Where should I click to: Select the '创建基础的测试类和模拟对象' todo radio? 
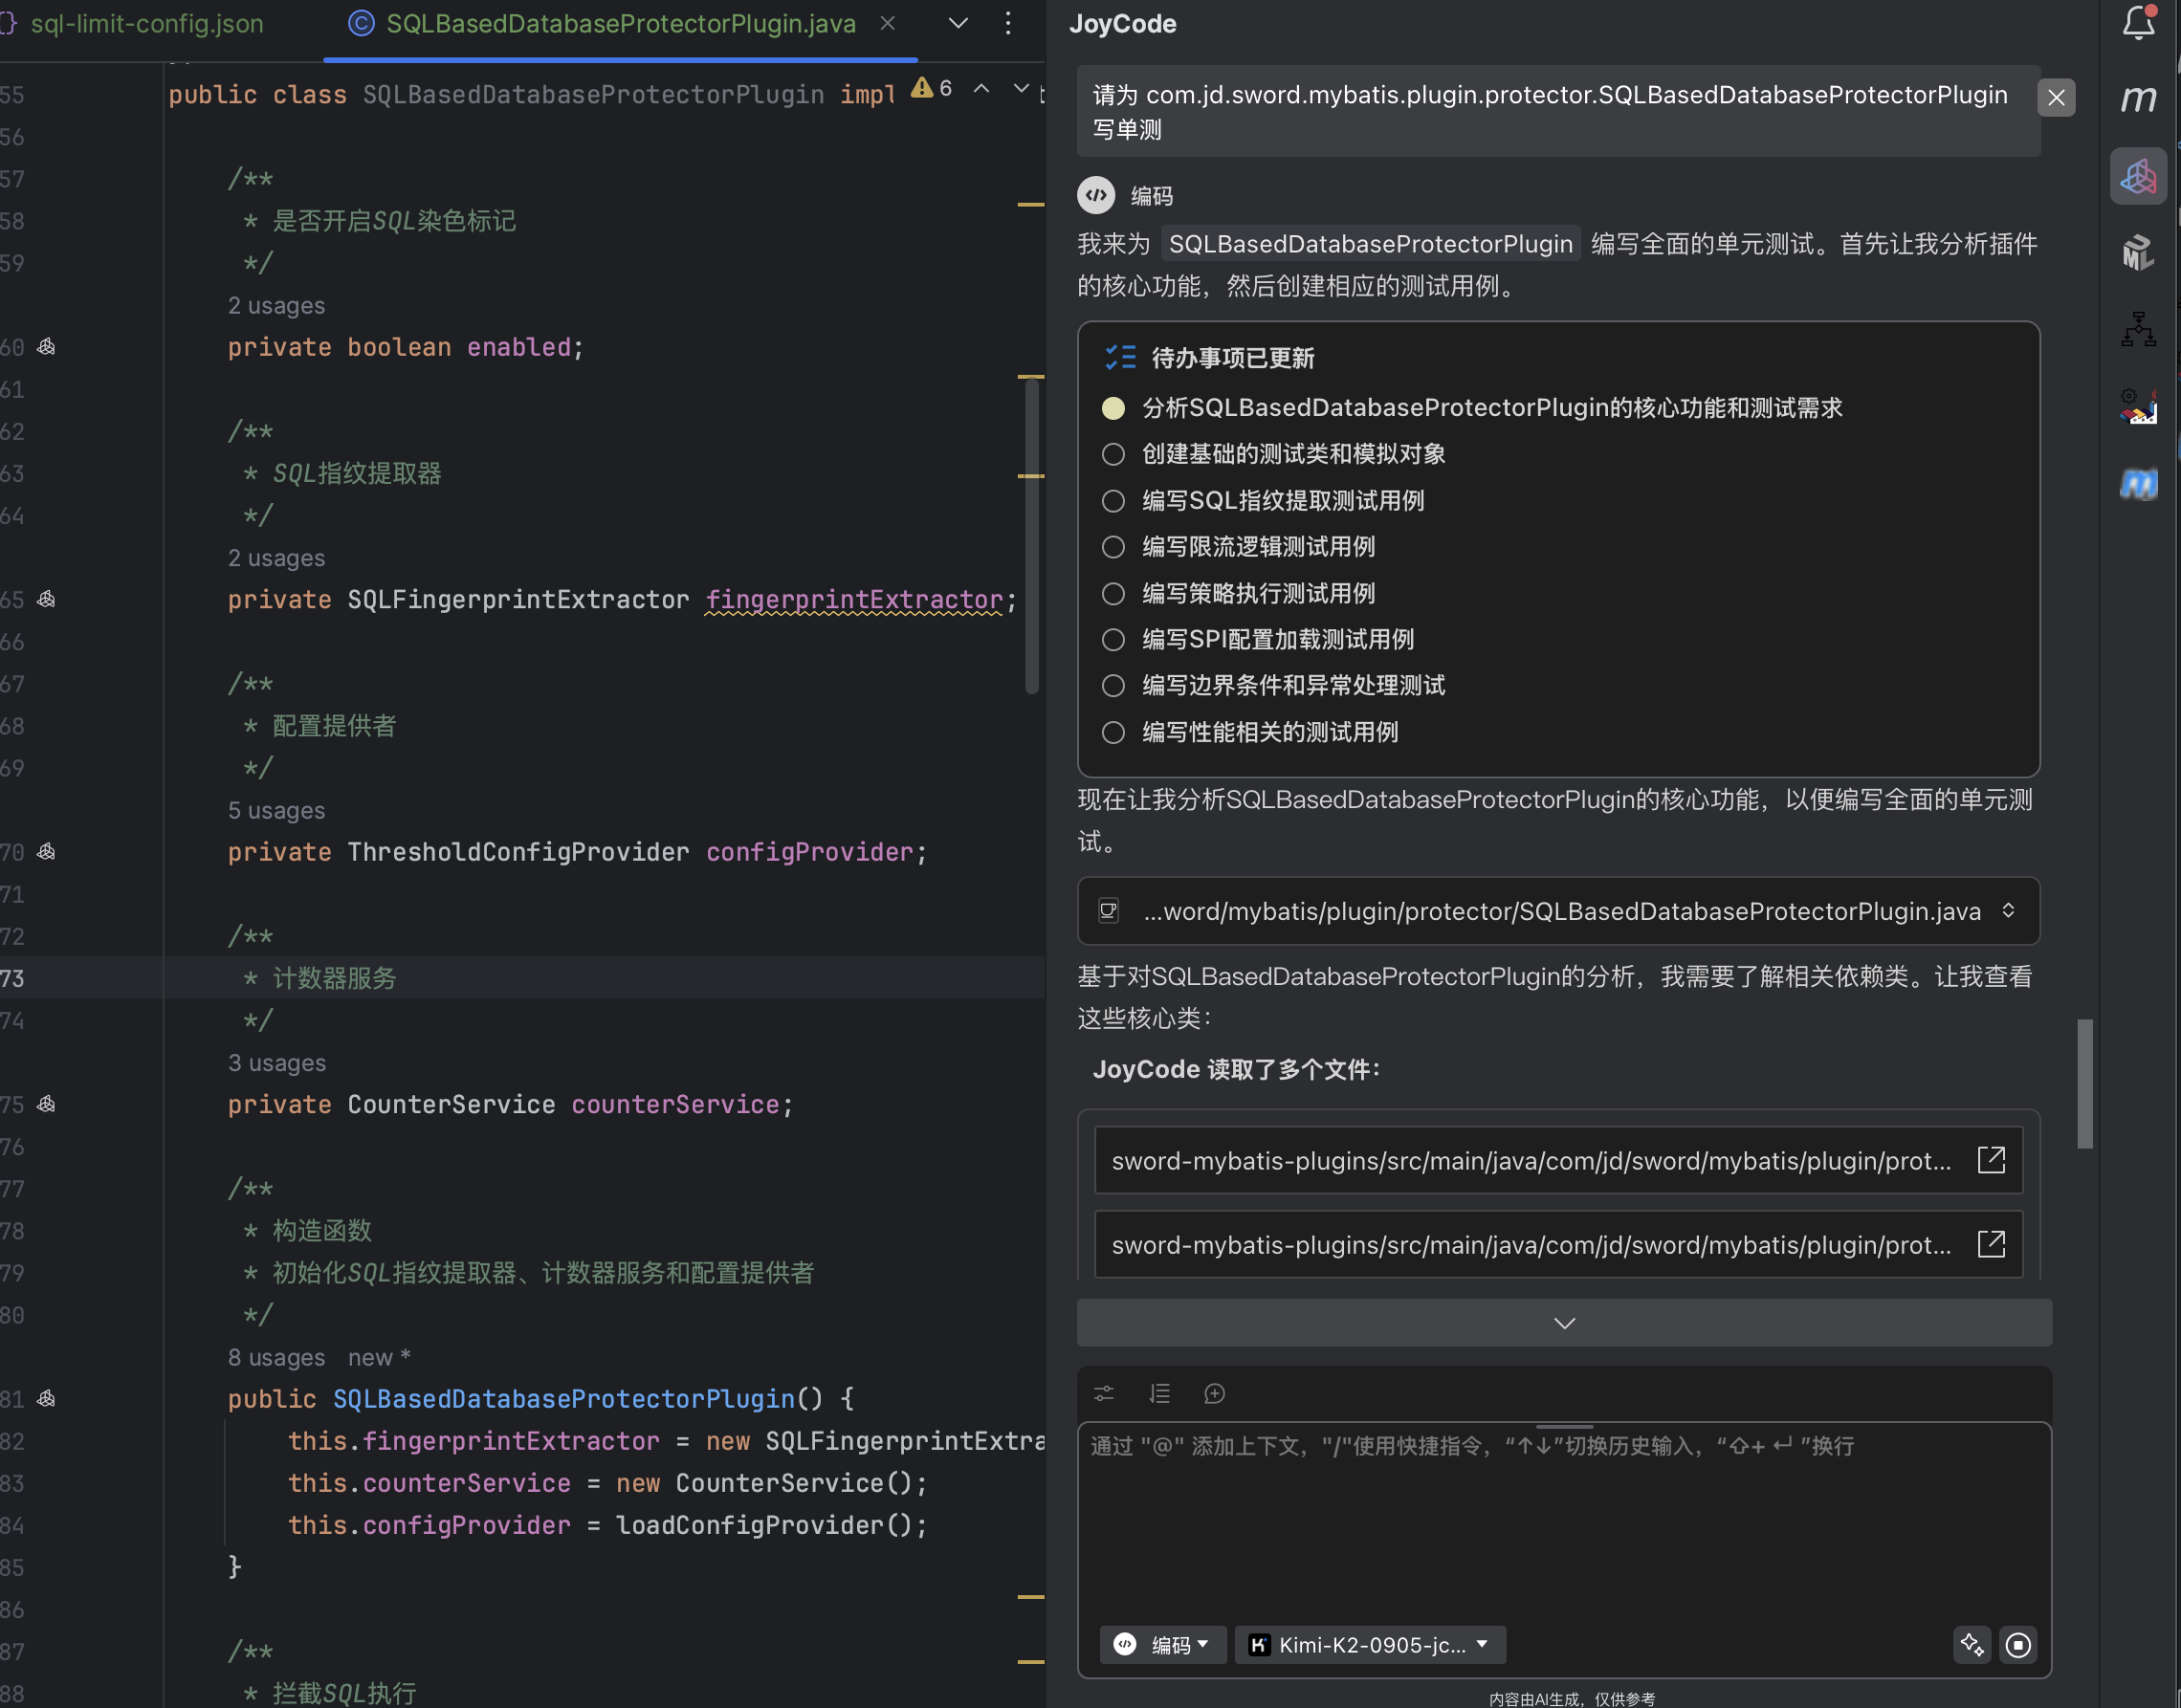[1113, 454]
